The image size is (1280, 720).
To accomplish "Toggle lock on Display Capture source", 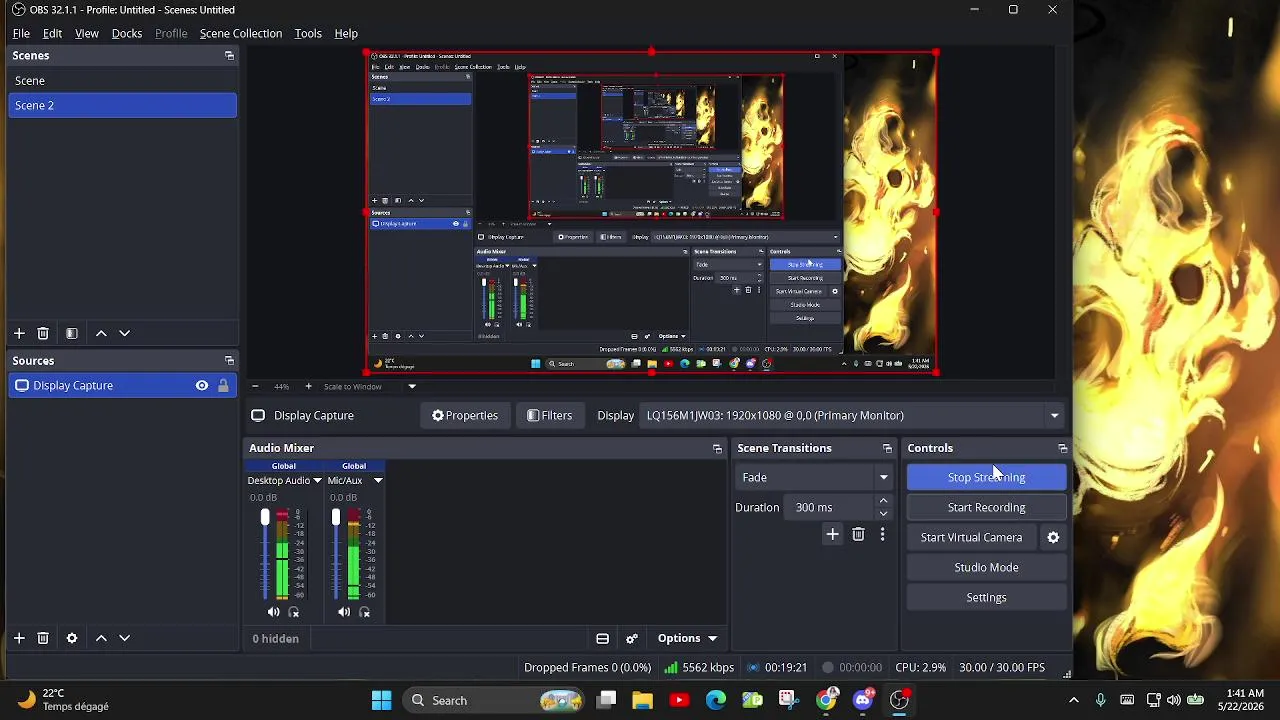I will point(223,385).
